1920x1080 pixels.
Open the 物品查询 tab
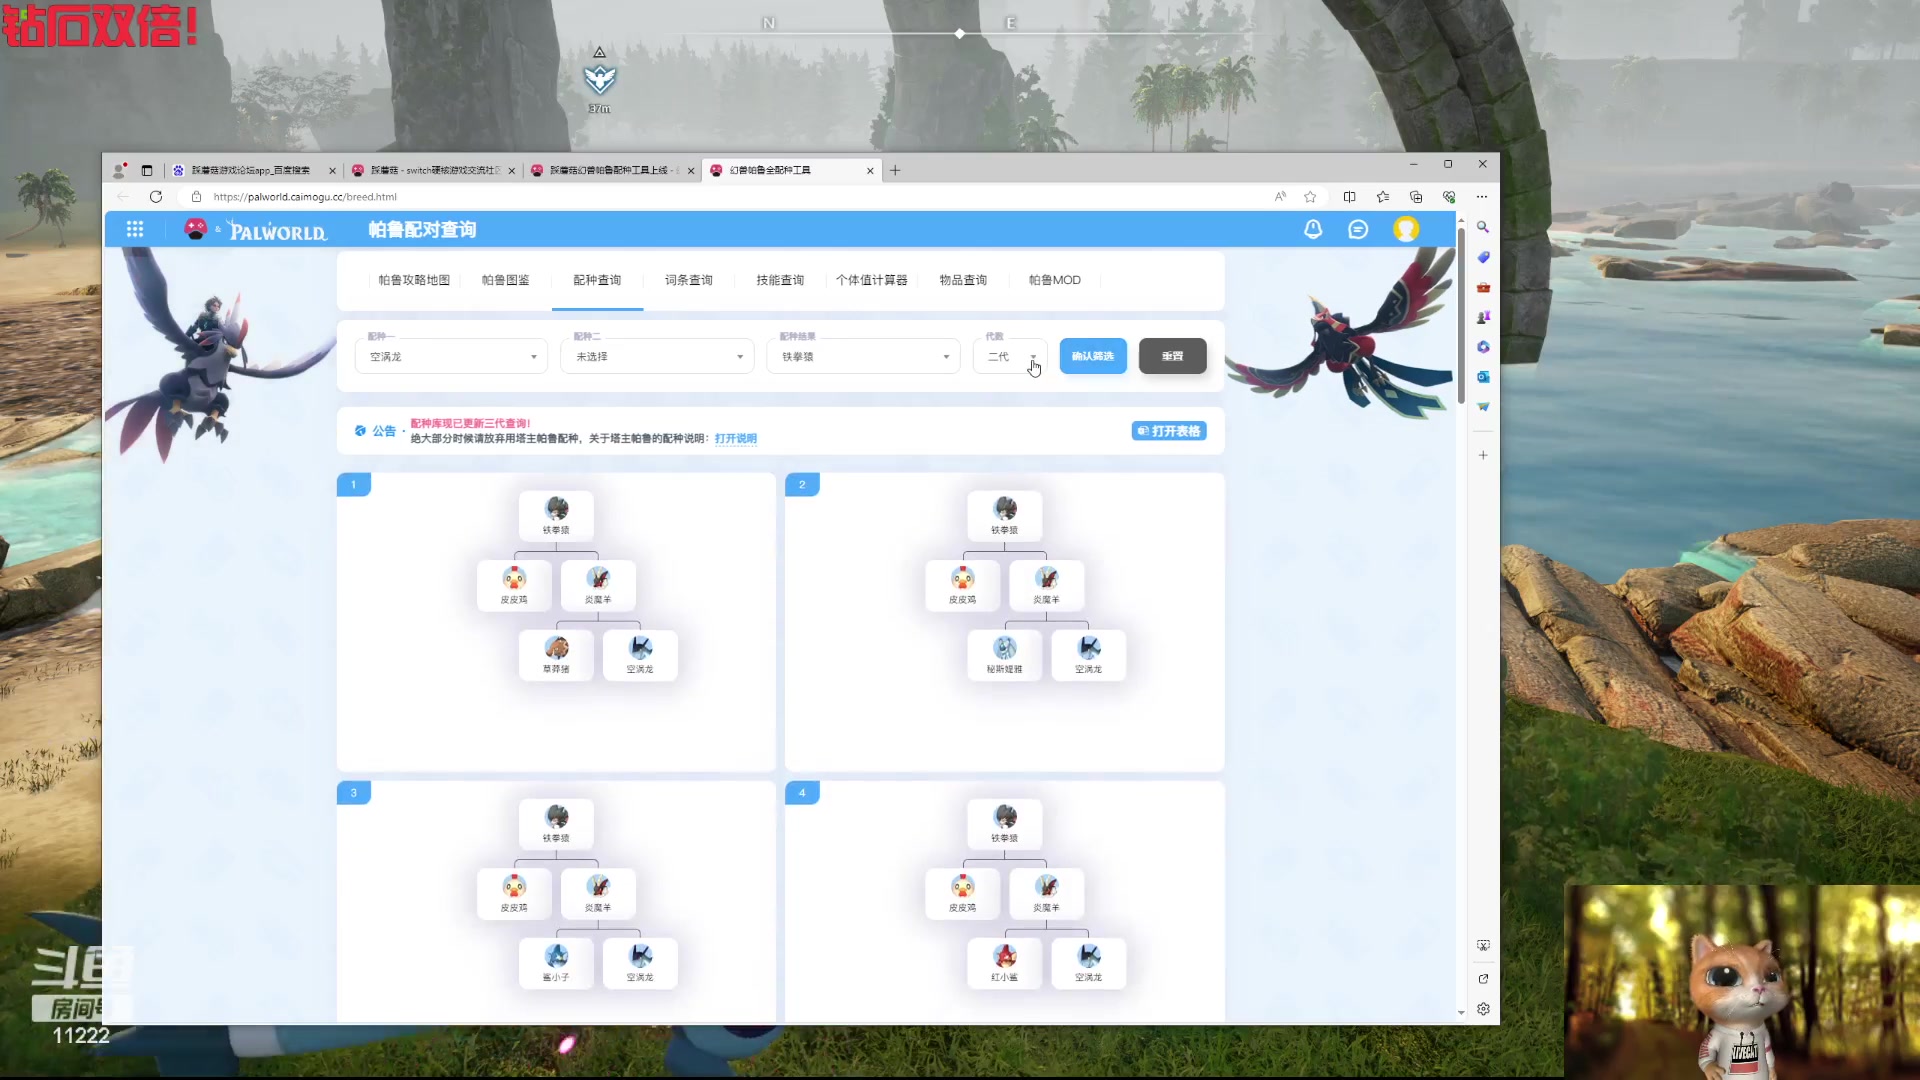(963, 280)
